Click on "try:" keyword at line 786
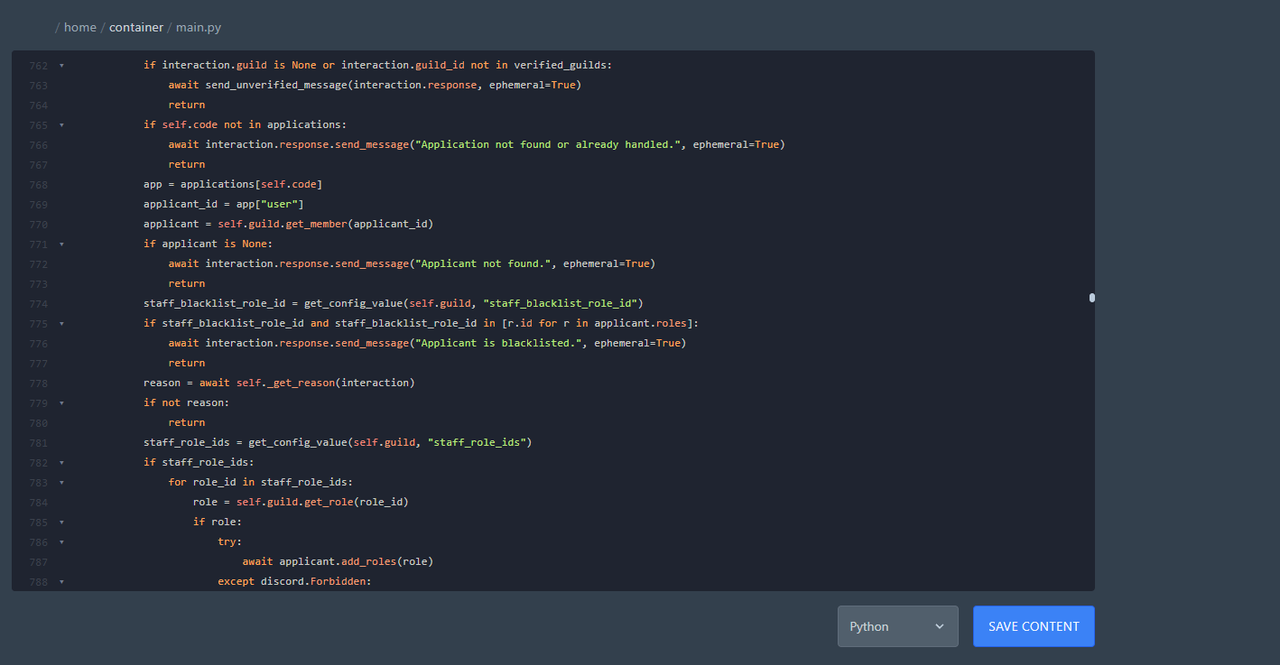This screenshot has width=1280, height=665. [x=230, y=542]
